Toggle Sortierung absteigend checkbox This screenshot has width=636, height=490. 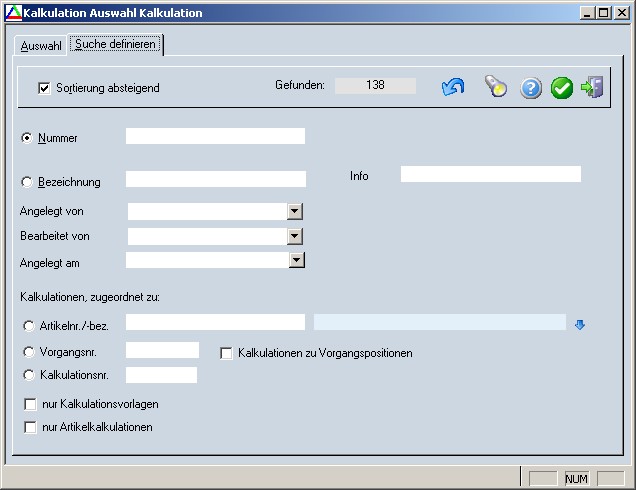coord(44,88)
